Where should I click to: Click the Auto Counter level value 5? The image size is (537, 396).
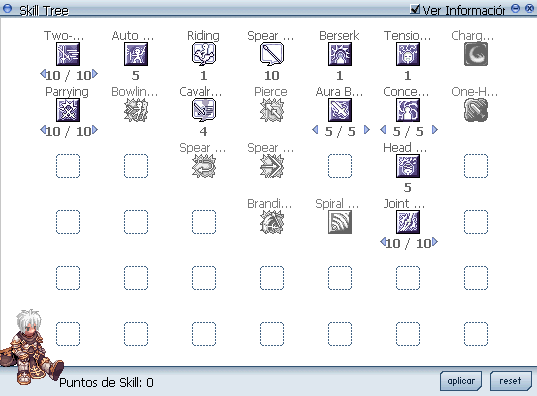tap(136, 75)
